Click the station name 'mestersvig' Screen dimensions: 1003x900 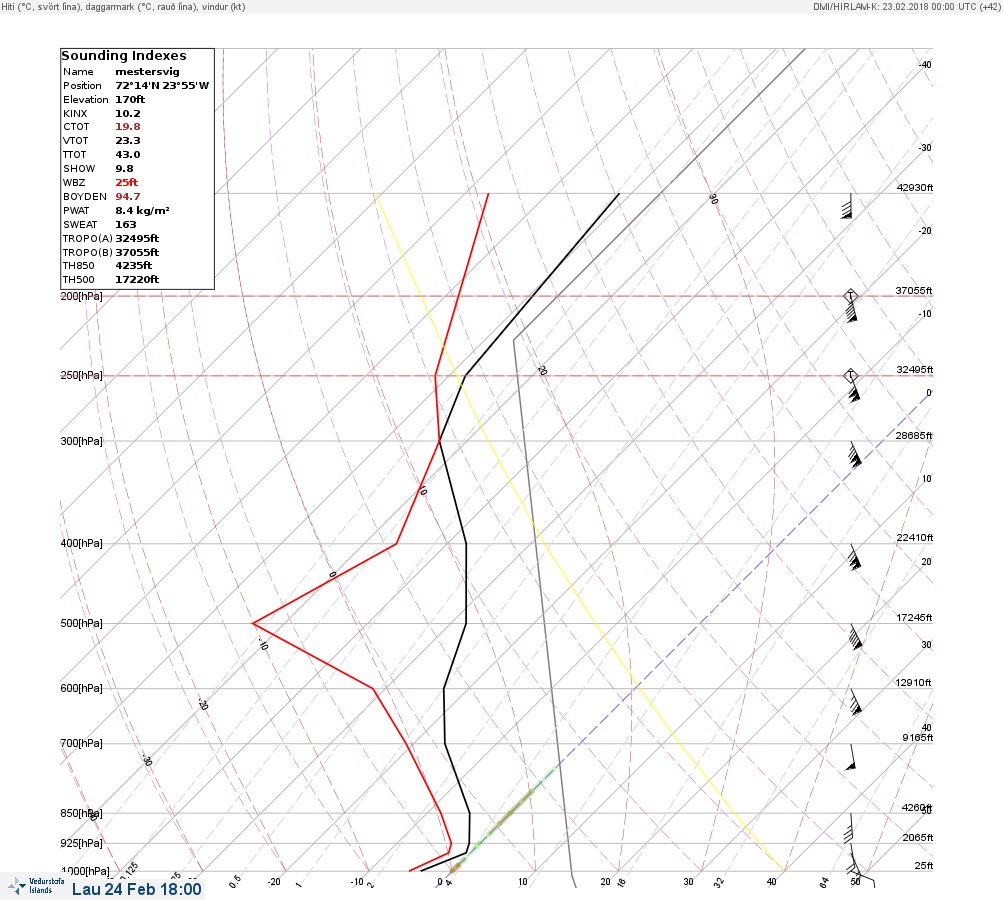point(147,72)
